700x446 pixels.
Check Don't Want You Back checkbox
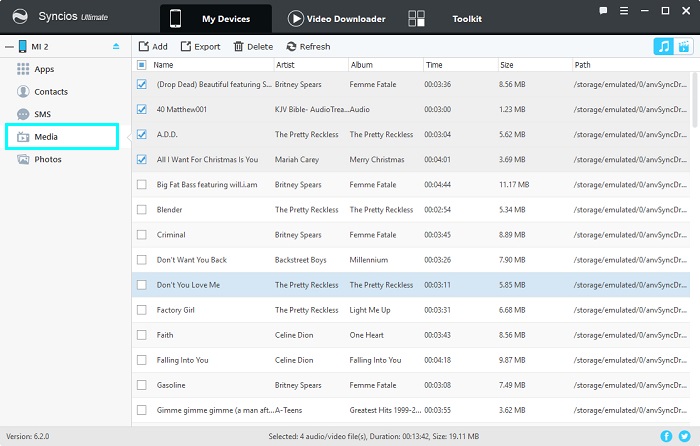[142, 259]
